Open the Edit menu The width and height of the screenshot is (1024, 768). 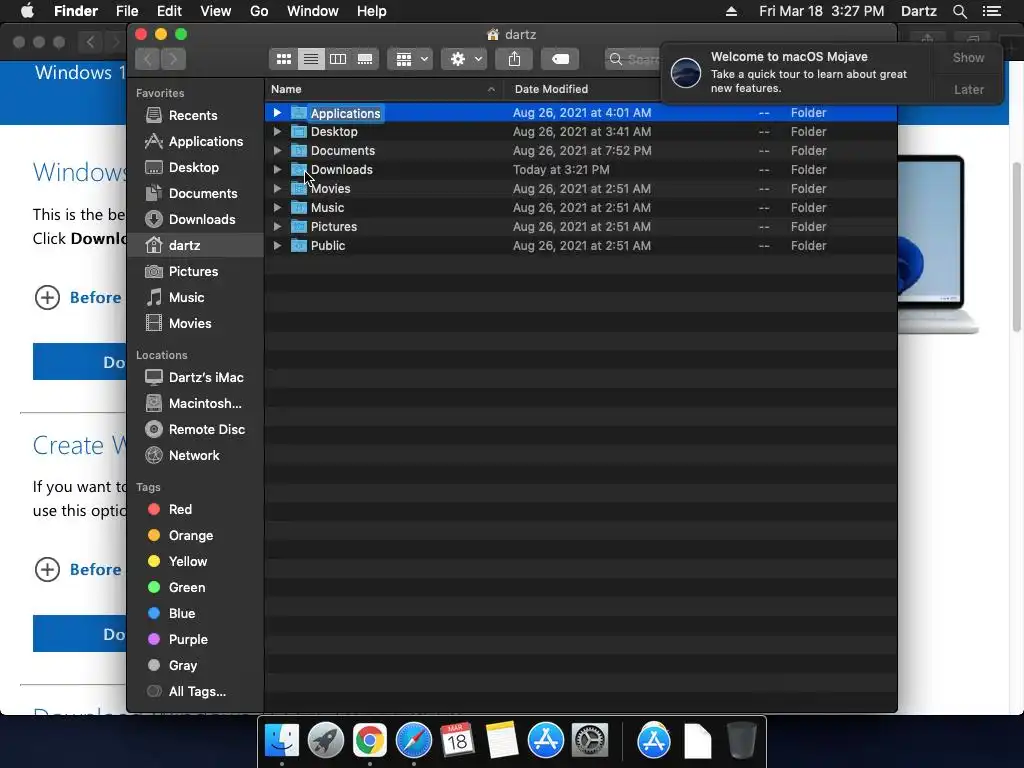169,11
